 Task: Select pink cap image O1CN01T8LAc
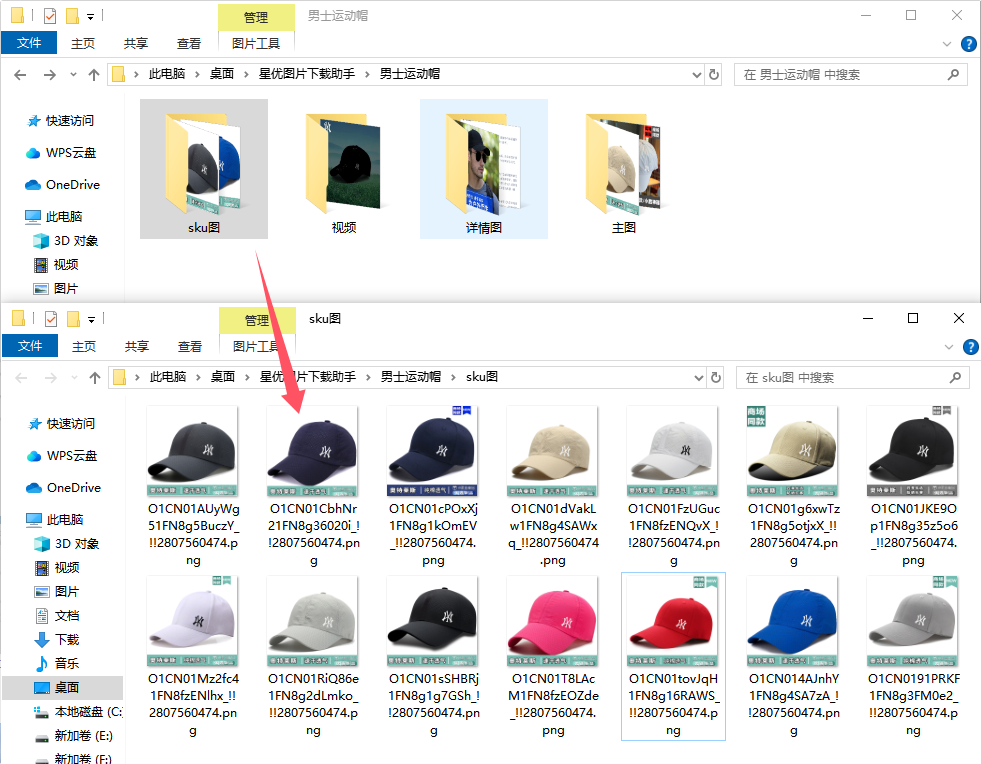click(553, 655)
